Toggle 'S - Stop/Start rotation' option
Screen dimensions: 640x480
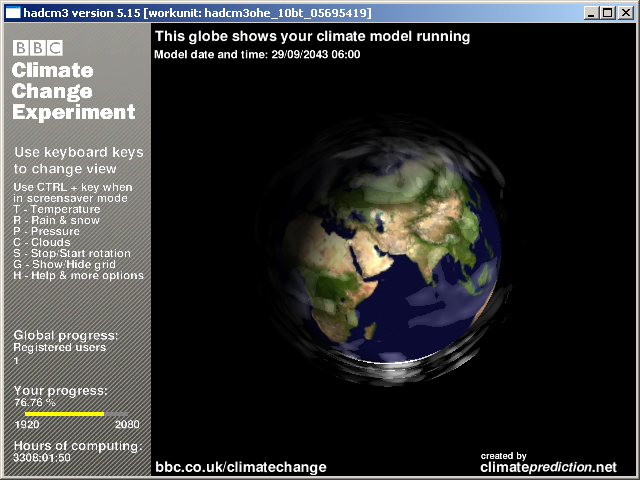pyautogui.click(x=72, y=253)
